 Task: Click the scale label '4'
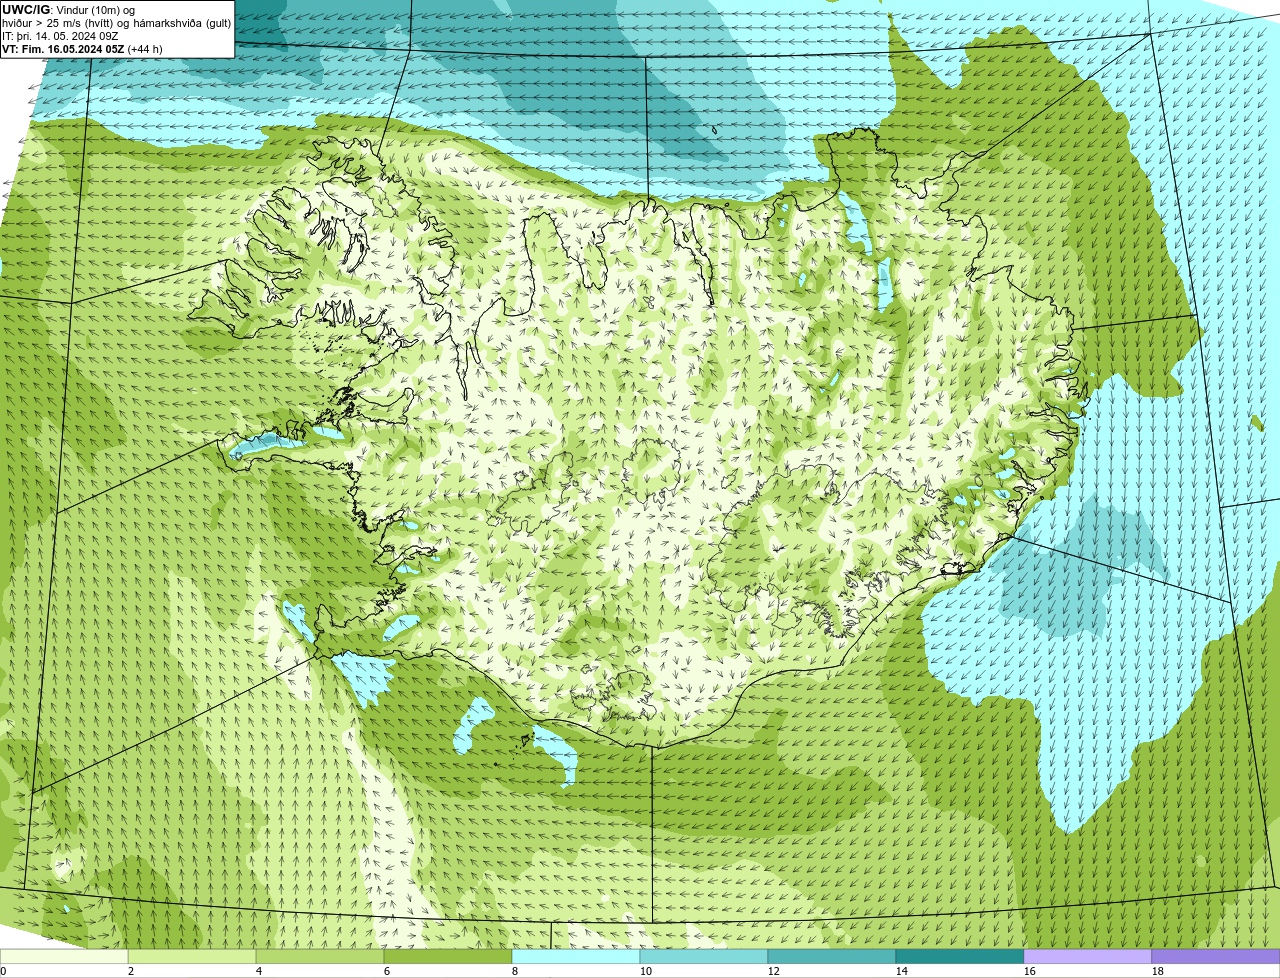(x=259, y=971)
